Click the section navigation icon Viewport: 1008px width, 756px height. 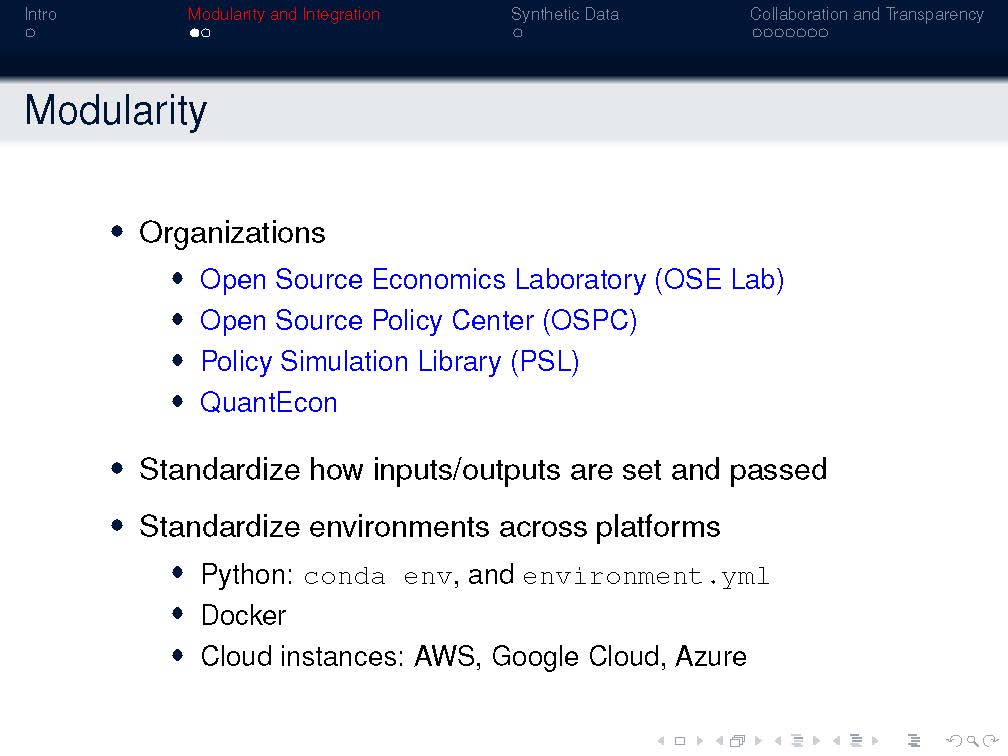pyautogui.click(x=856, y=741)
